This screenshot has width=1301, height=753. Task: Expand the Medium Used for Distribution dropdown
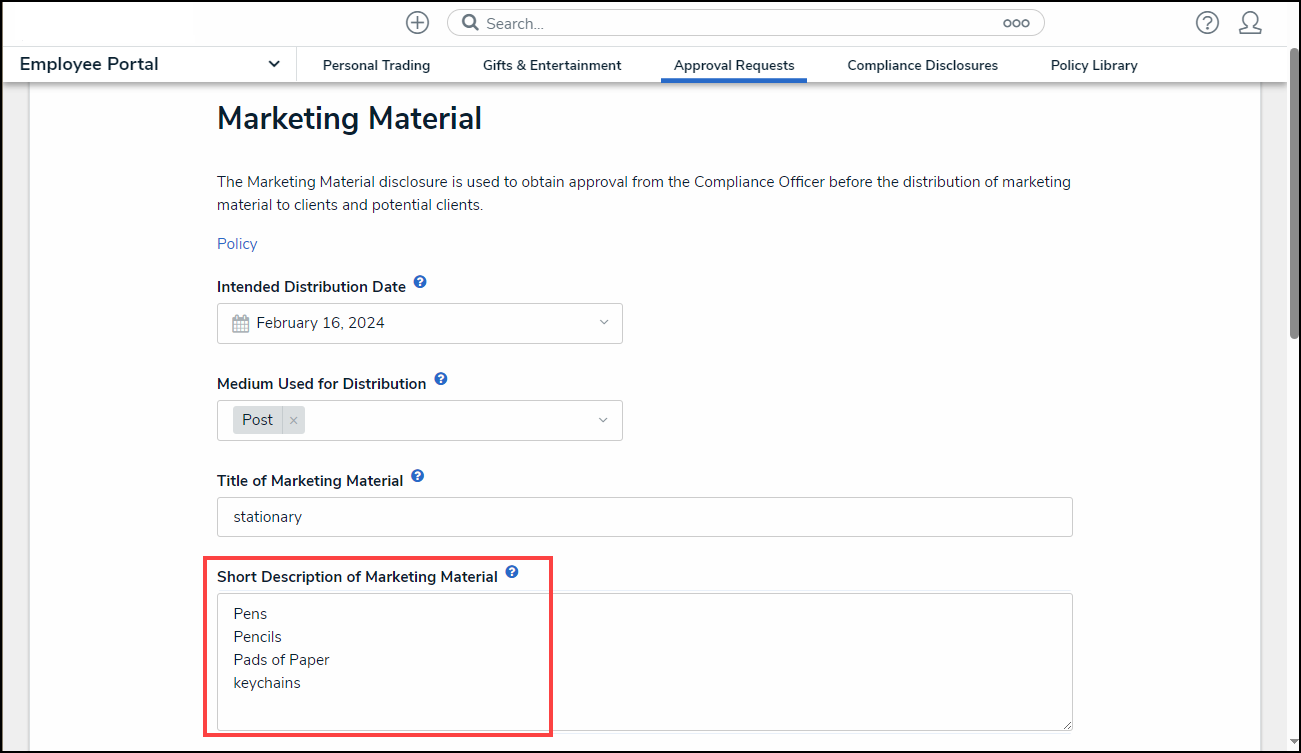point(603,420)
